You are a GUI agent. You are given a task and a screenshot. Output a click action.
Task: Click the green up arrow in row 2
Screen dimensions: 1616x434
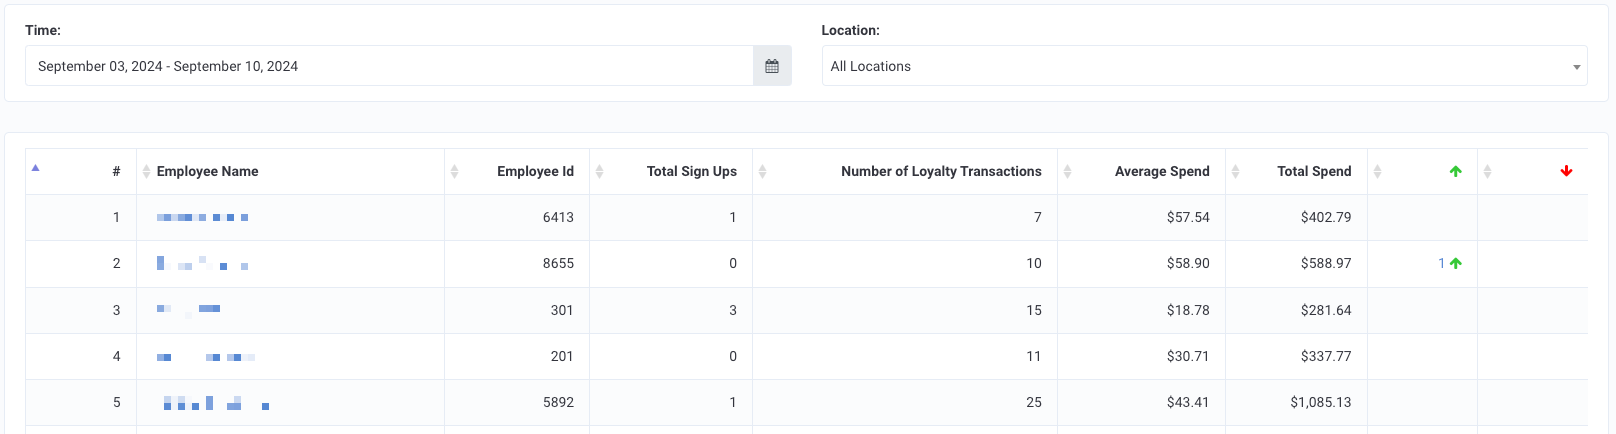pos(1456,264)
